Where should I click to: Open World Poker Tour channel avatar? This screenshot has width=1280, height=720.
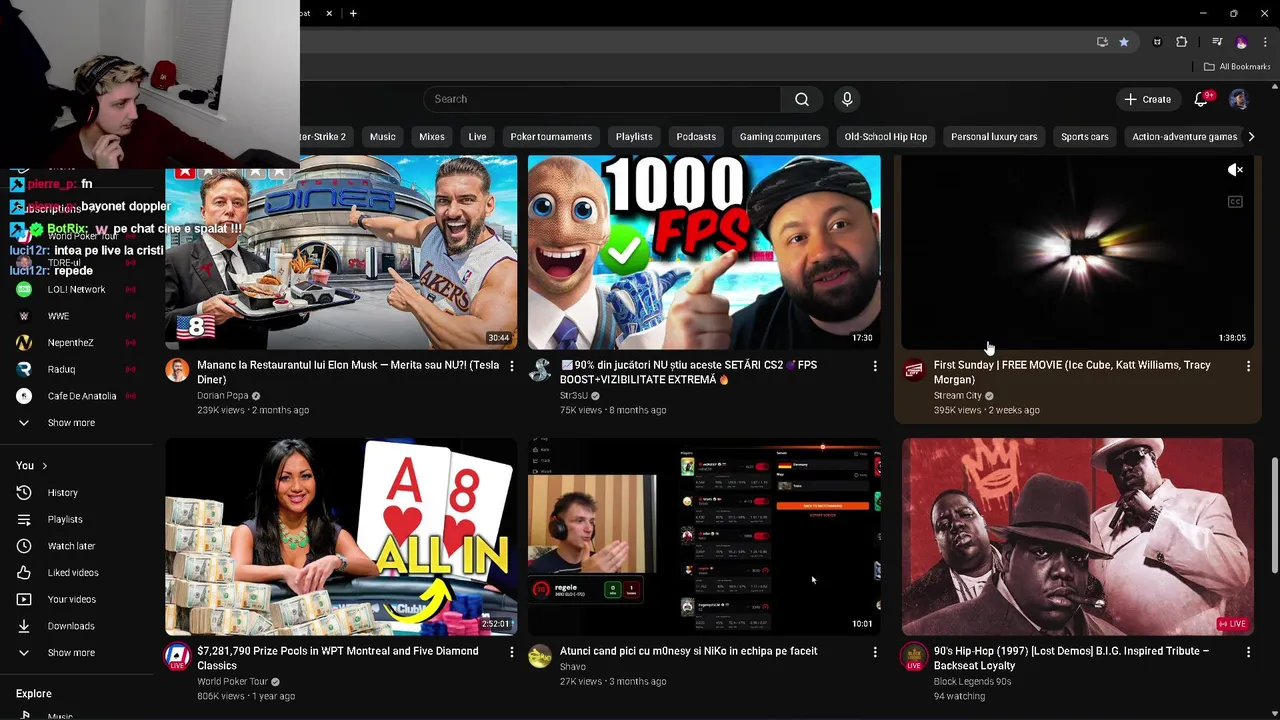tap(177, 656)
